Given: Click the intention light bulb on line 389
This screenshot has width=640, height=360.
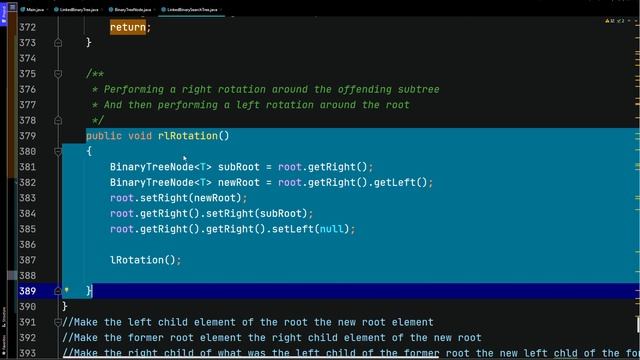Looking at the screenshot, I should click(67, 290).
